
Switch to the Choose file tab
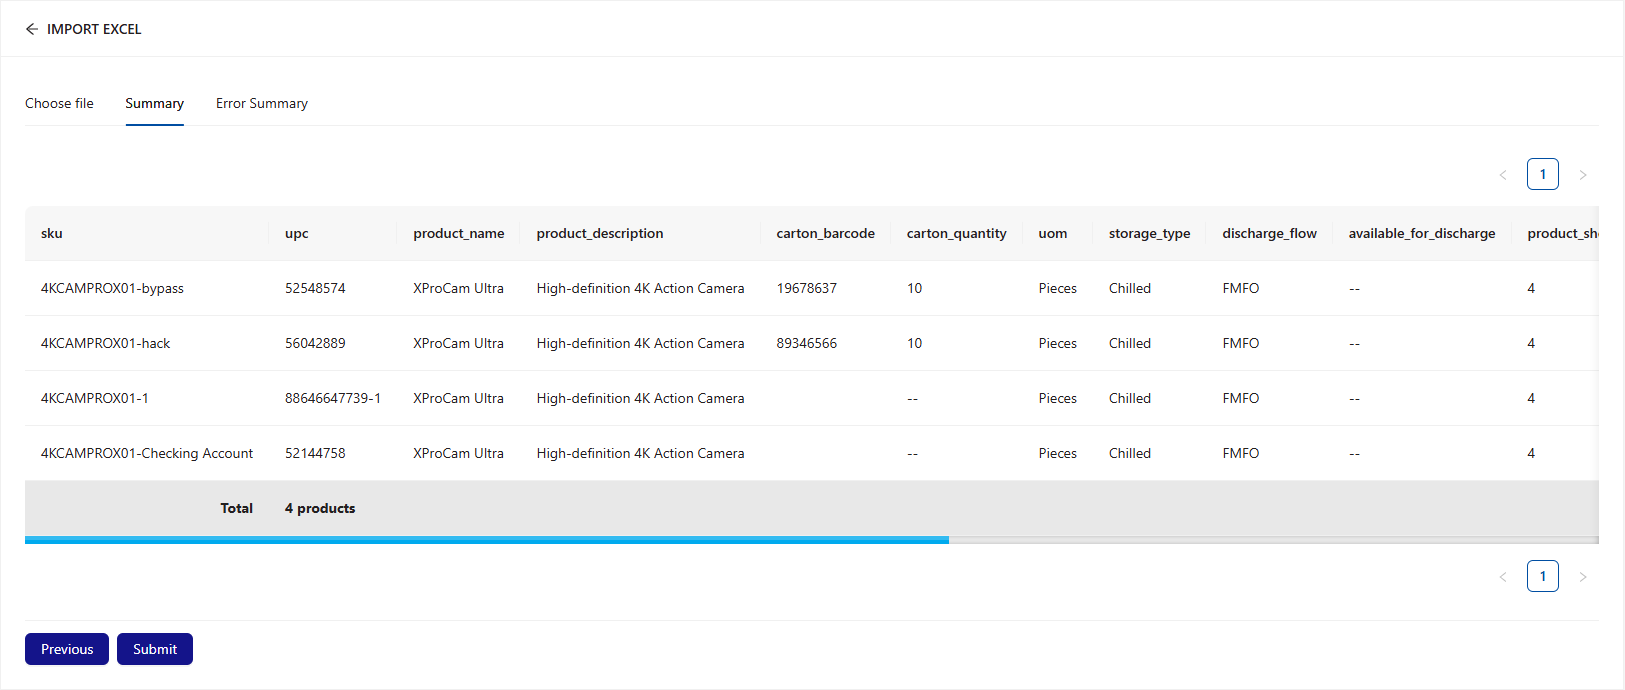59,103
